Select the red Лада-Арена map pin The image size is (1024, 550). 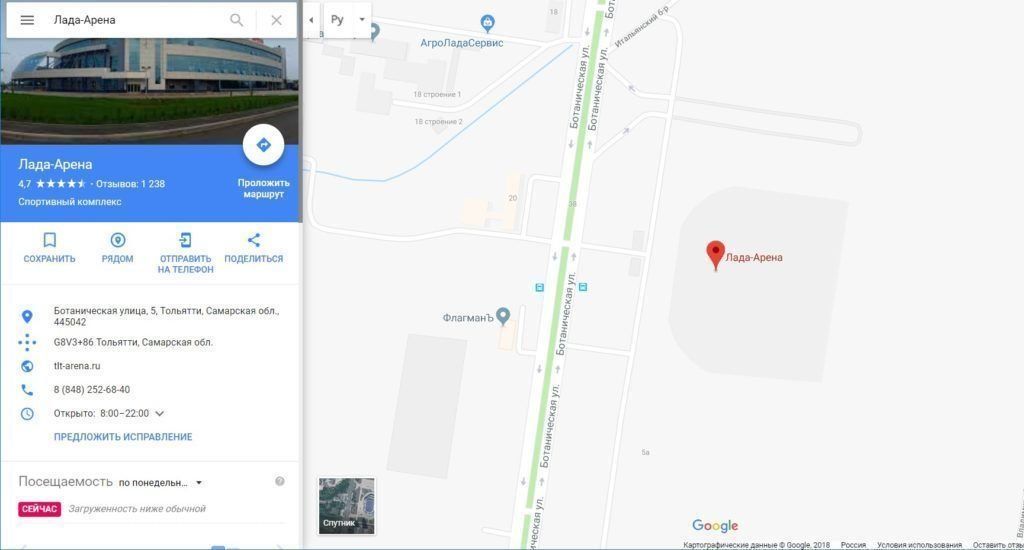(x=716, y=255)
